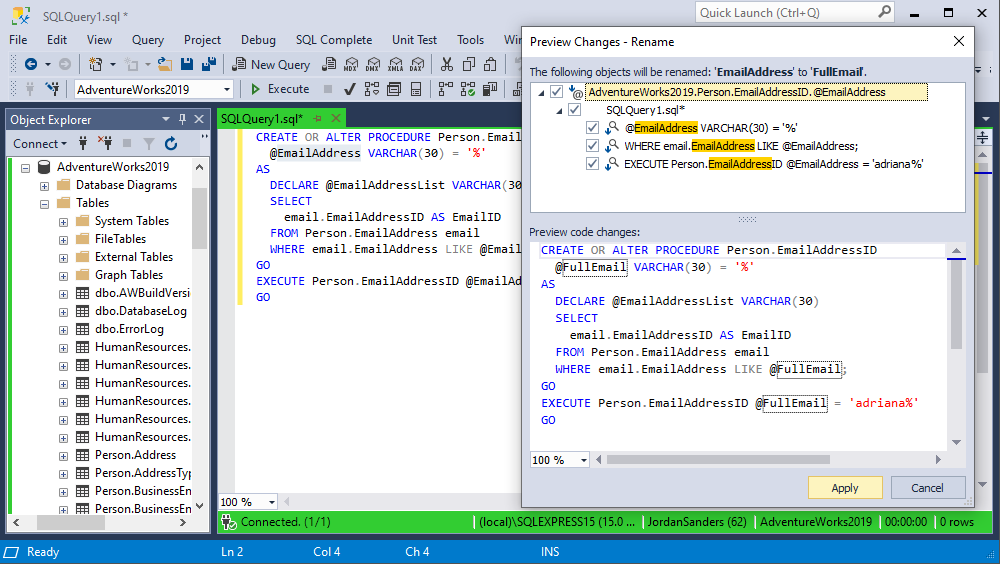Click the New Project icon in toolbar

pos(96,64)
